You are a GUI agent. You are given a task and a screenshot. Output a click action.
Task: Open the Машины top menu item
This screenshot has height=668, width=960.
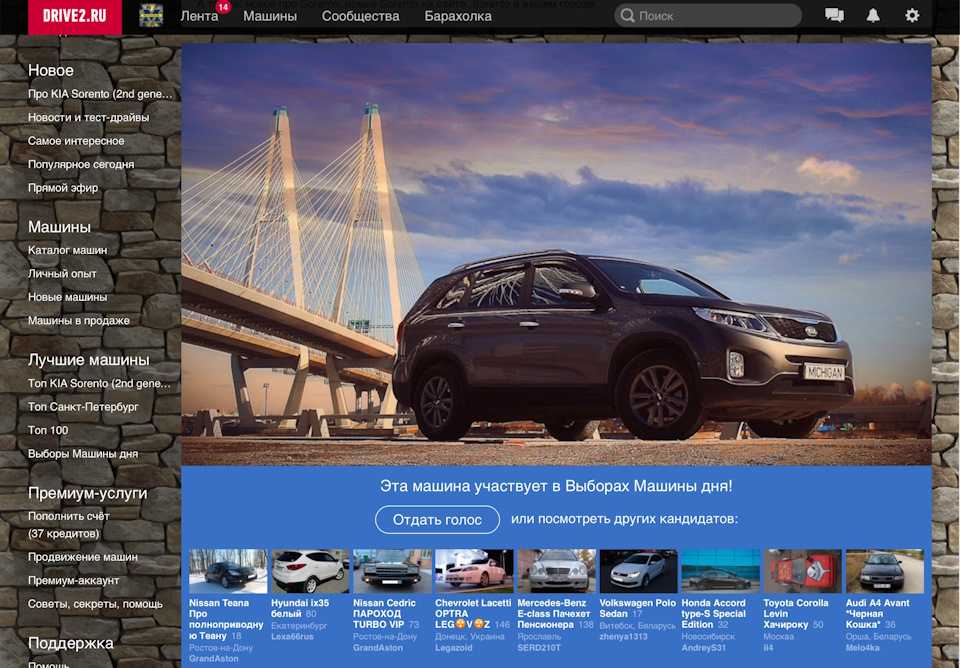click(x=270, y=16)
